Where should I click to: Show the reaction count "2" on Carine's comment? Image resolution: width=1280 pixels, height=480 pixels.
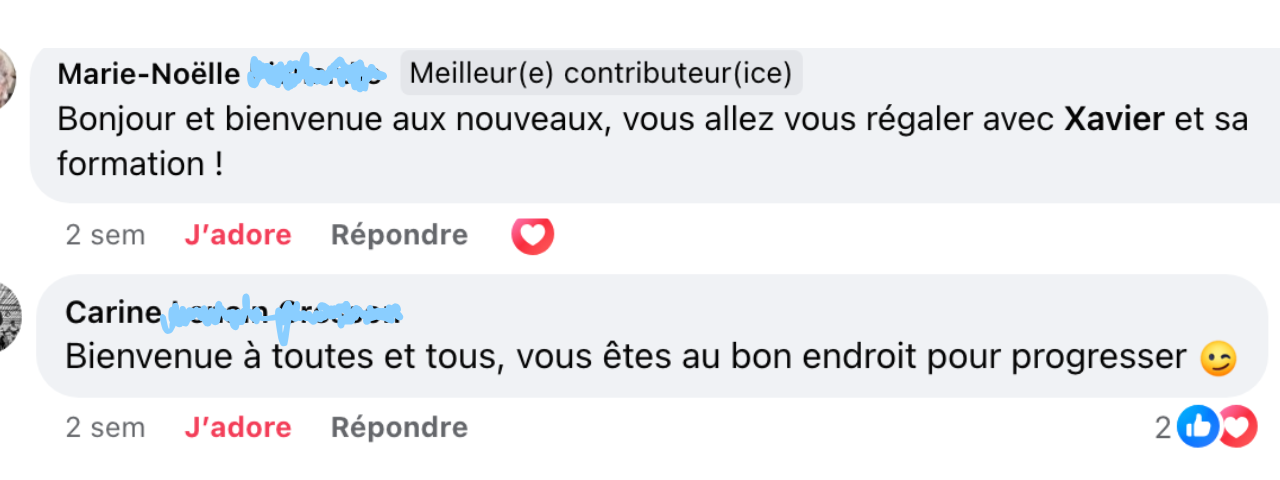(1163, 428)
